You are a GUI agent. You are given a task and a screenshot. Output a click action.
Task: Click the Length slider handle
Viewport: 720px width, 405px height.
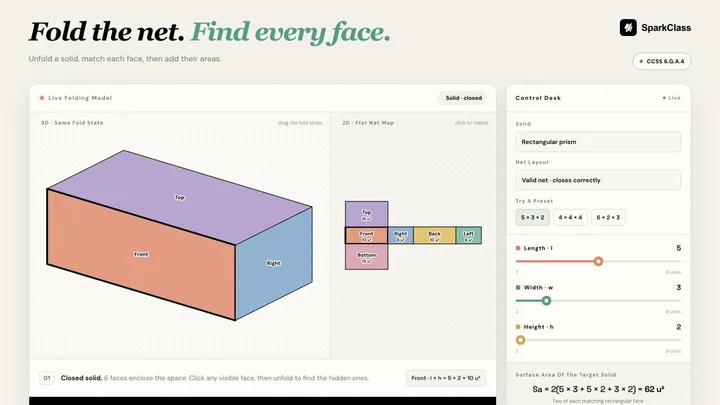[x=598, y=261]
